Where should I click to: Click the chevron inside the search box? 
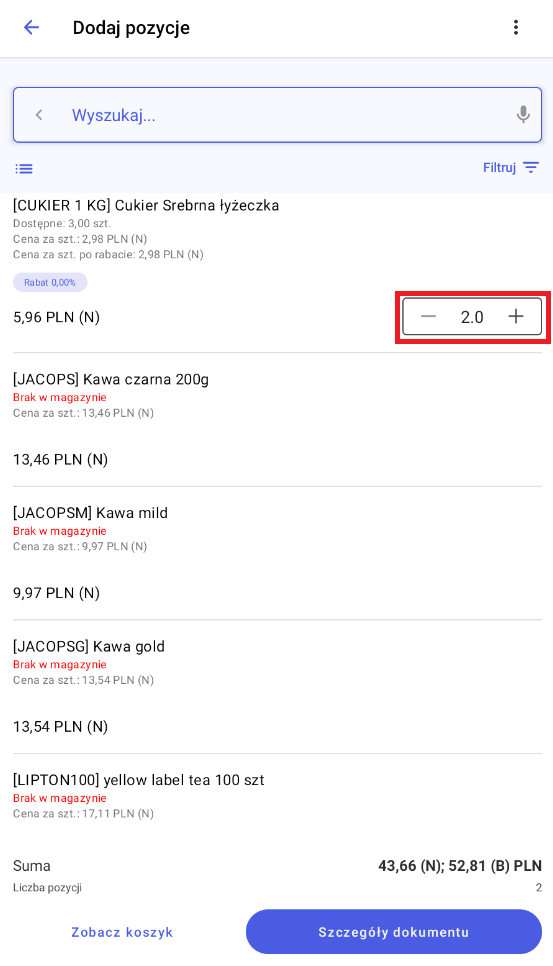39,115
